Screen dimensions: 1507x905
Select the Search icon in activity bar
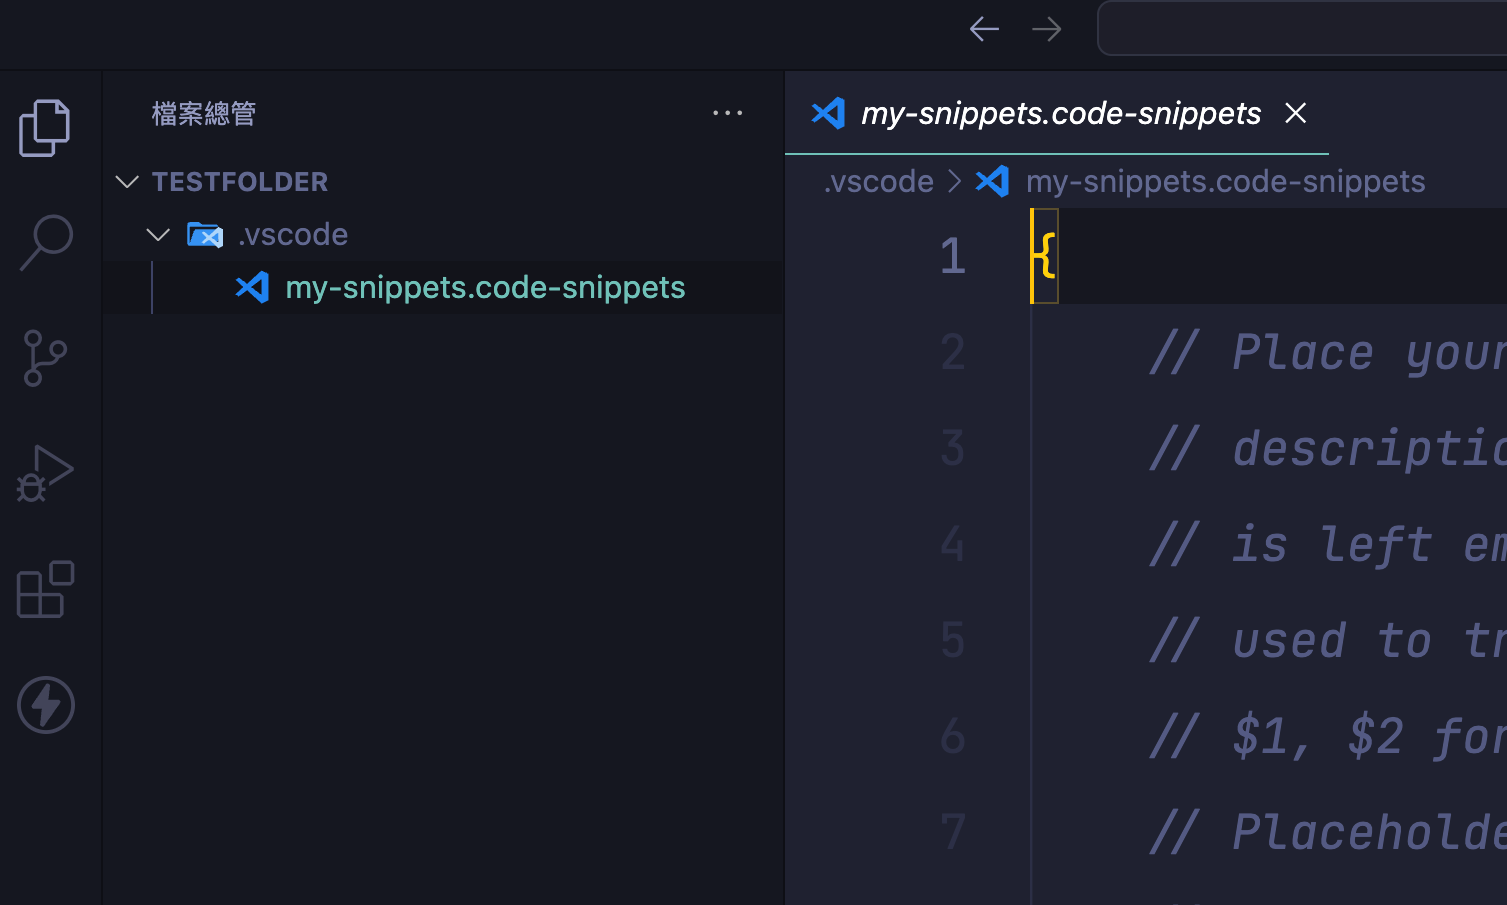[44, 242]
